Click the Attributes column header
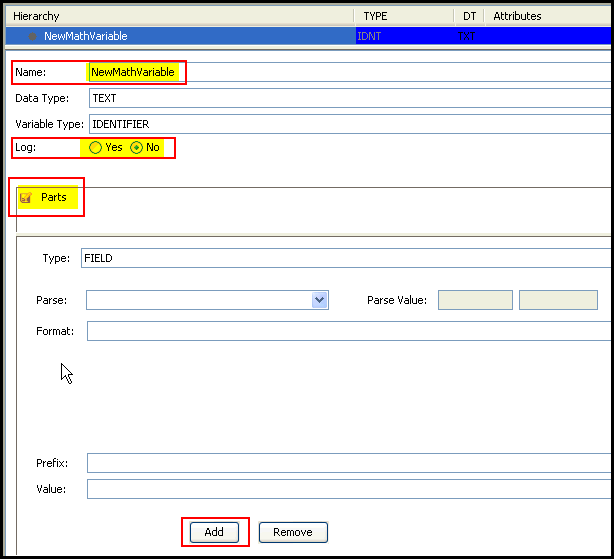The height and width of the screenshot is (559, 614). point(548,16)
